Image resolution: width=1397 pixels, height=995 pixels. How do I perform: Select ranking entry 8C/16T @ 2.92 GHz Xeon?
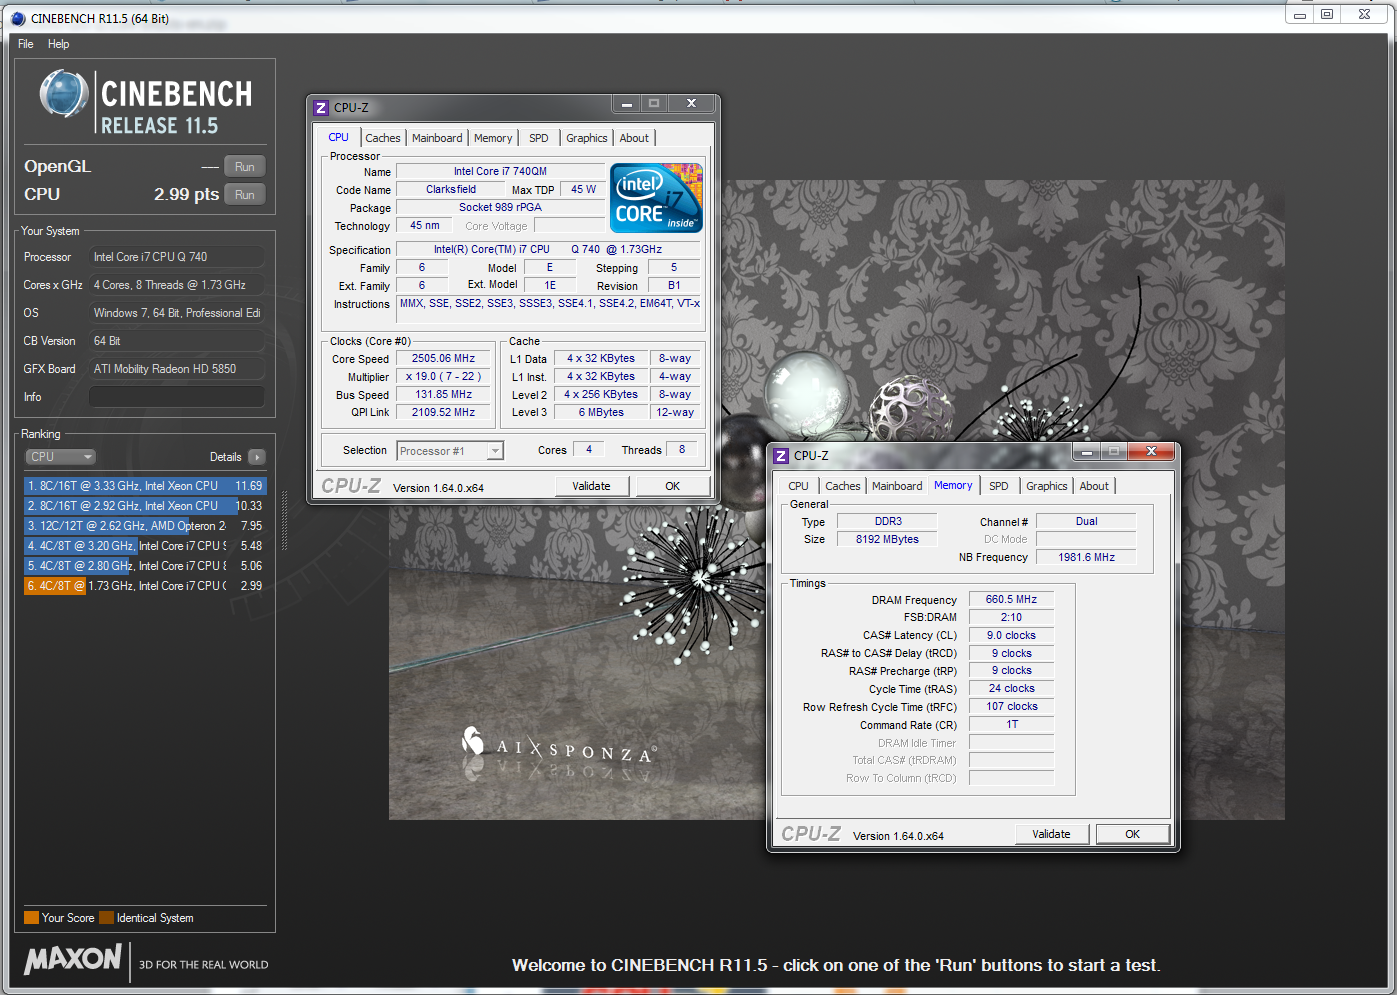click(x=145, y=506)
